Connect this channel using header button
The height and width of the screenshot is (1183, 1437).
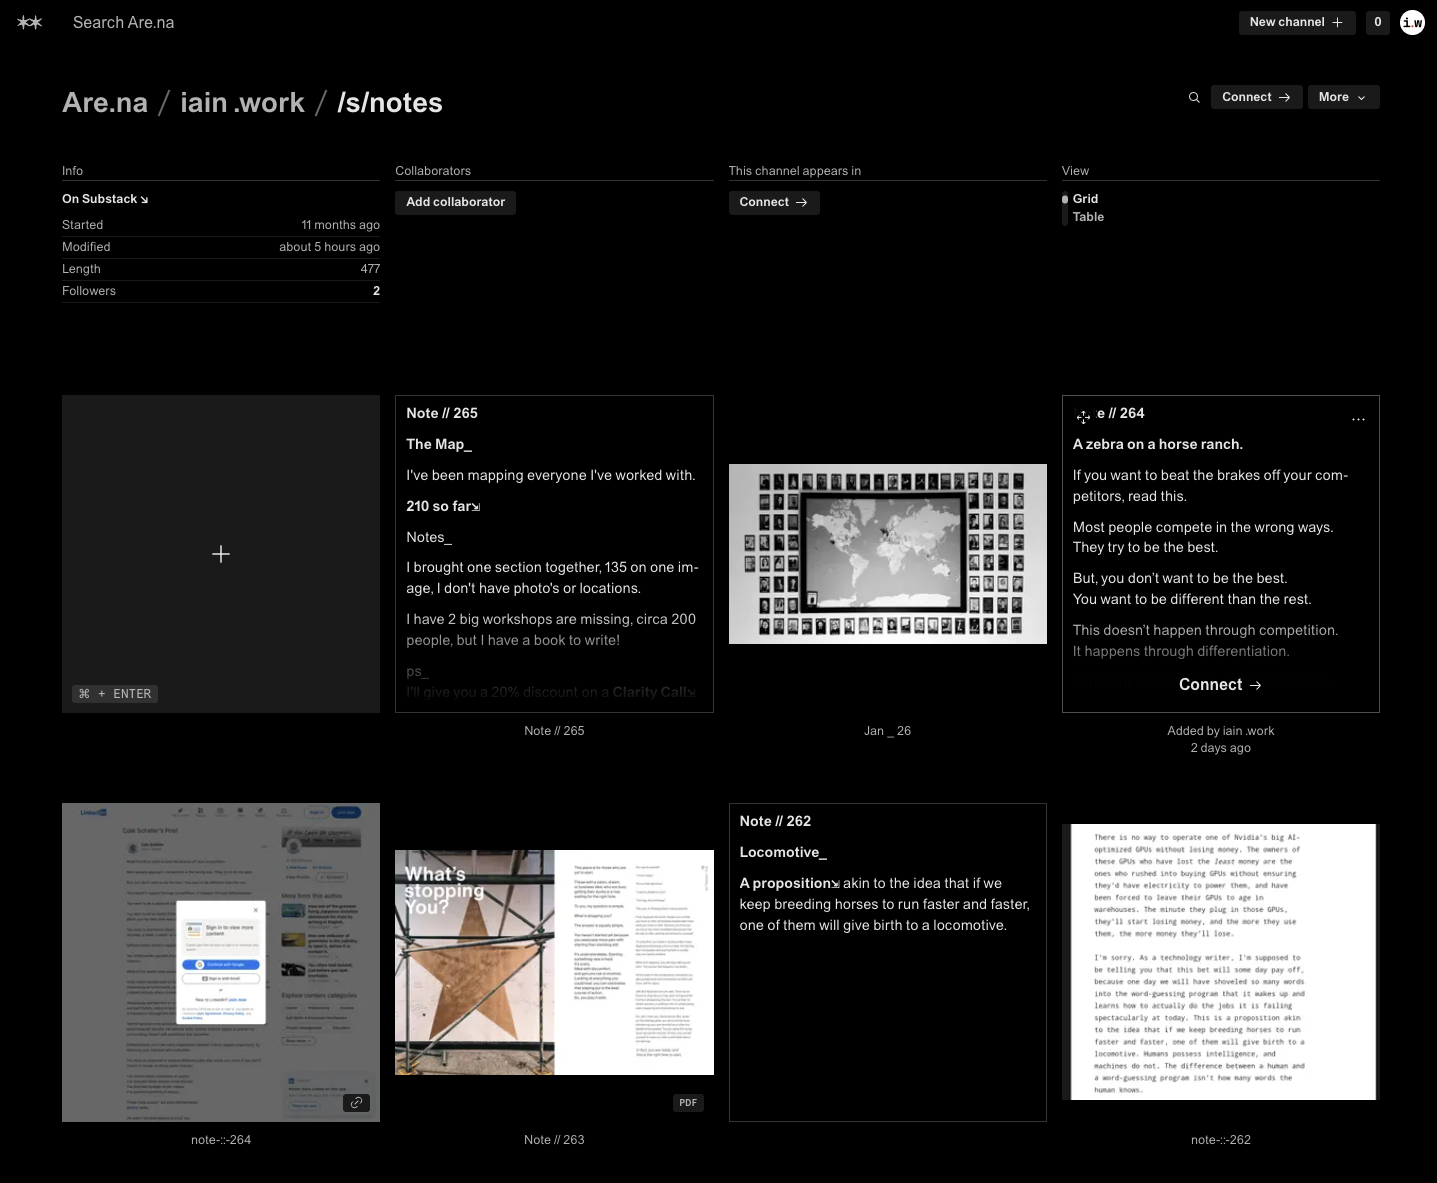click(x=1256, y=97)
